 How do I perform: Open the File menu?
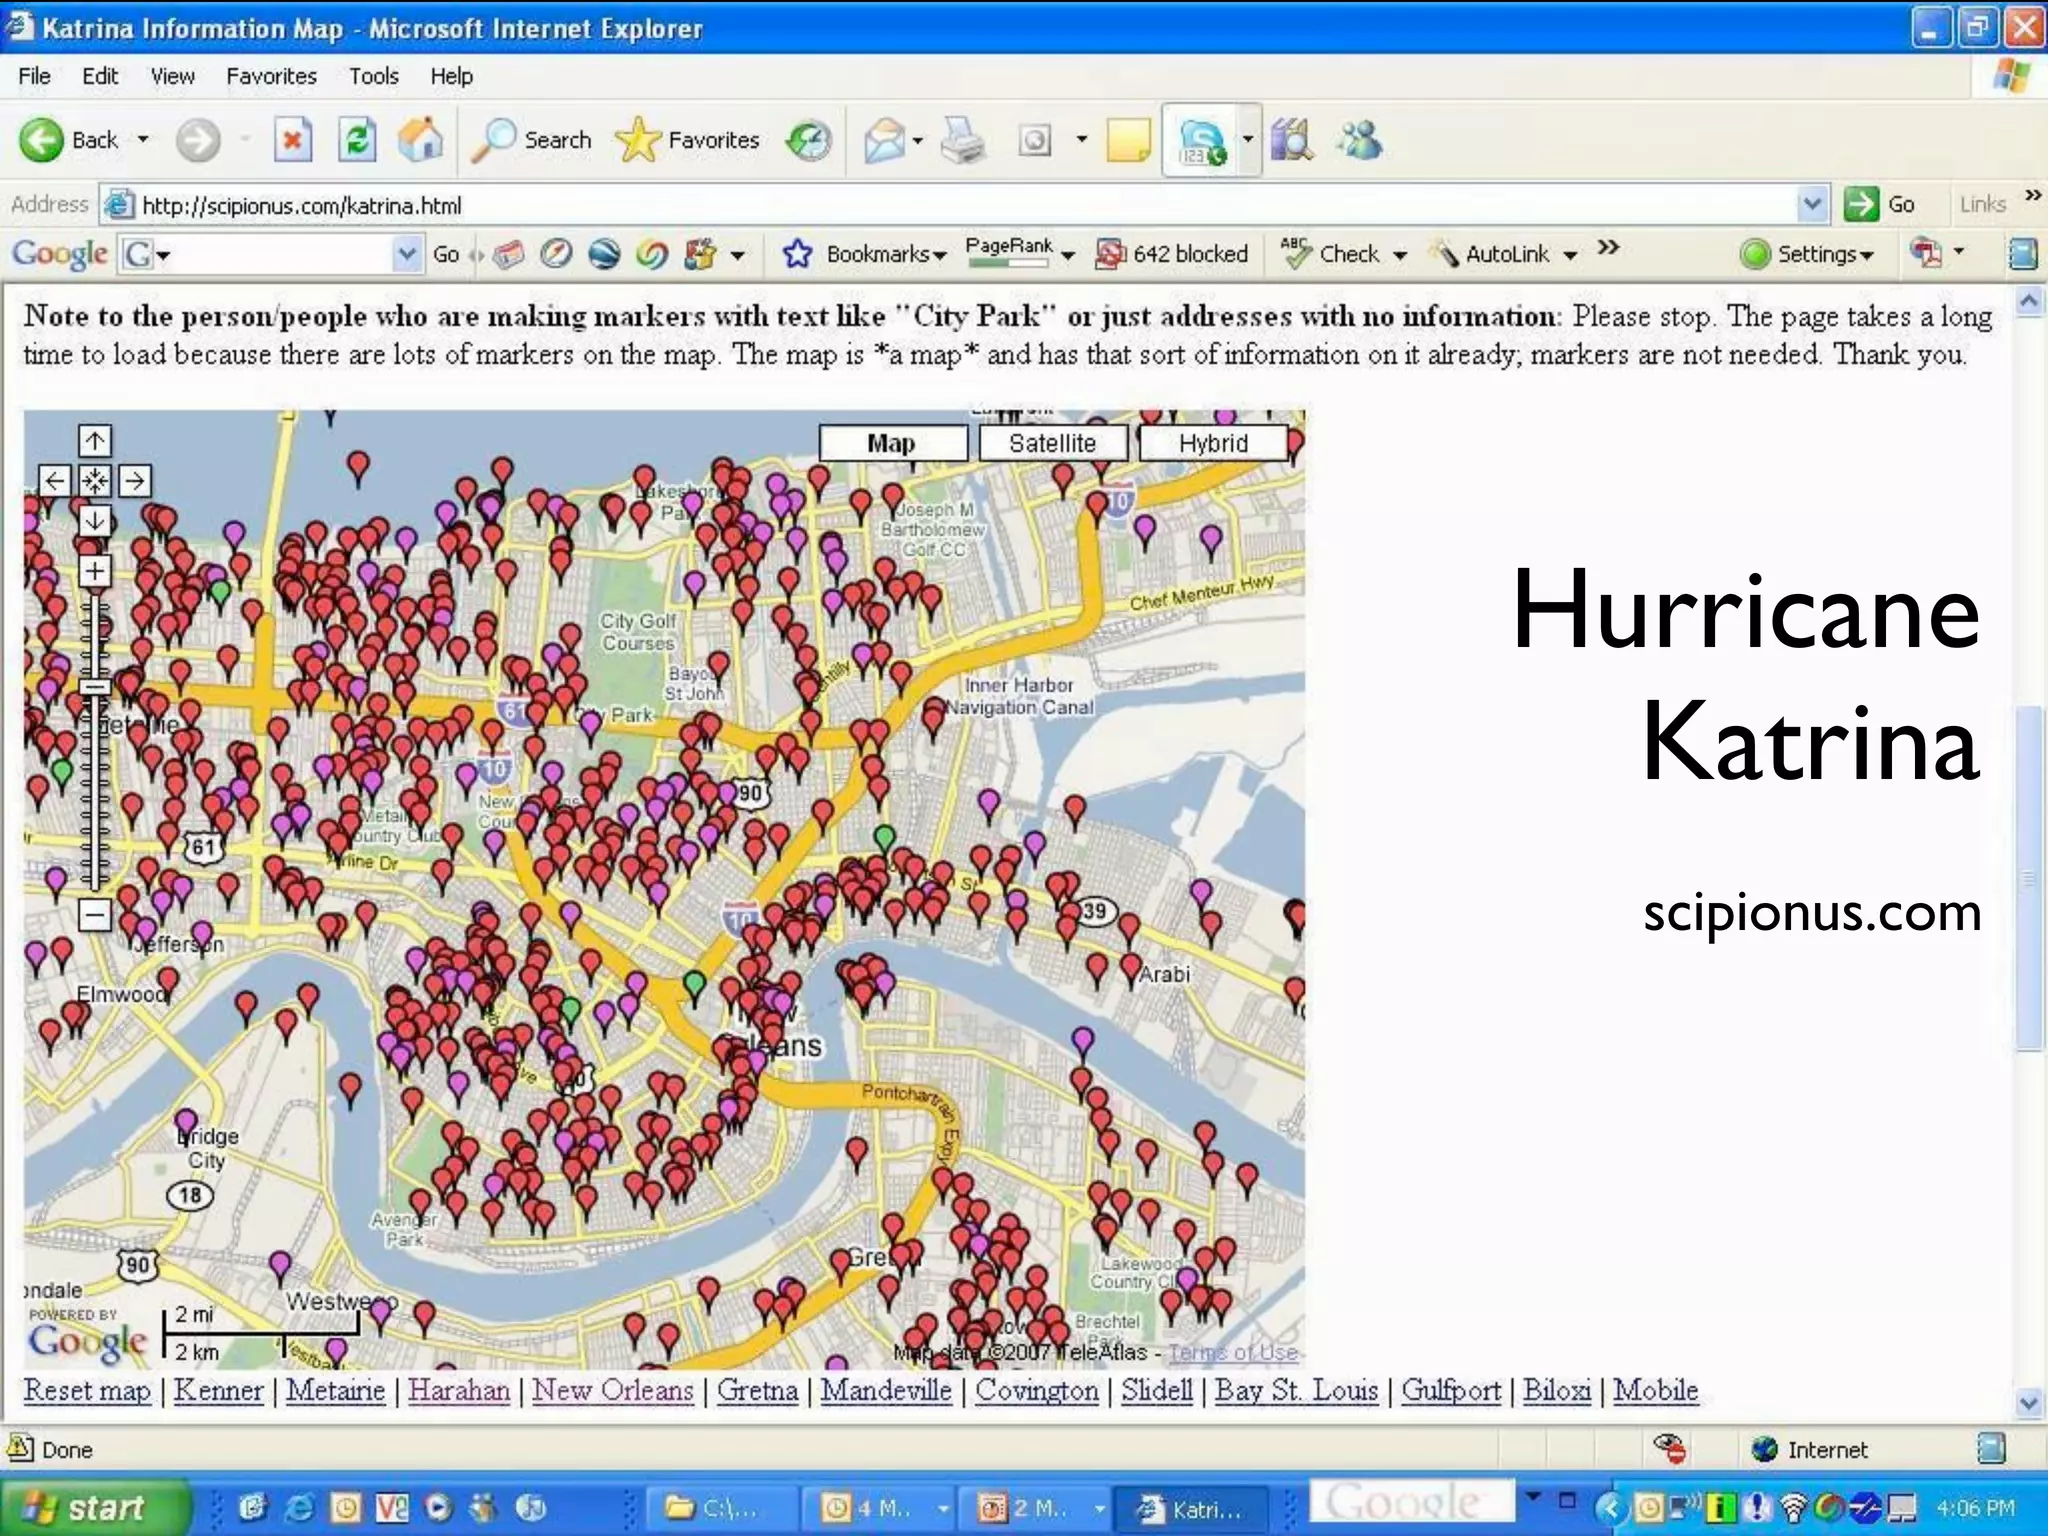(x=34, y=76)
